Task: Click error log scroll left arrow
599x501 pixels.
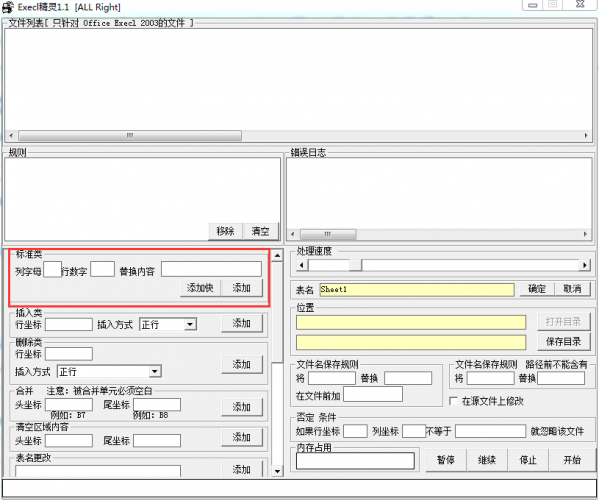Action: tap(293, 234)
